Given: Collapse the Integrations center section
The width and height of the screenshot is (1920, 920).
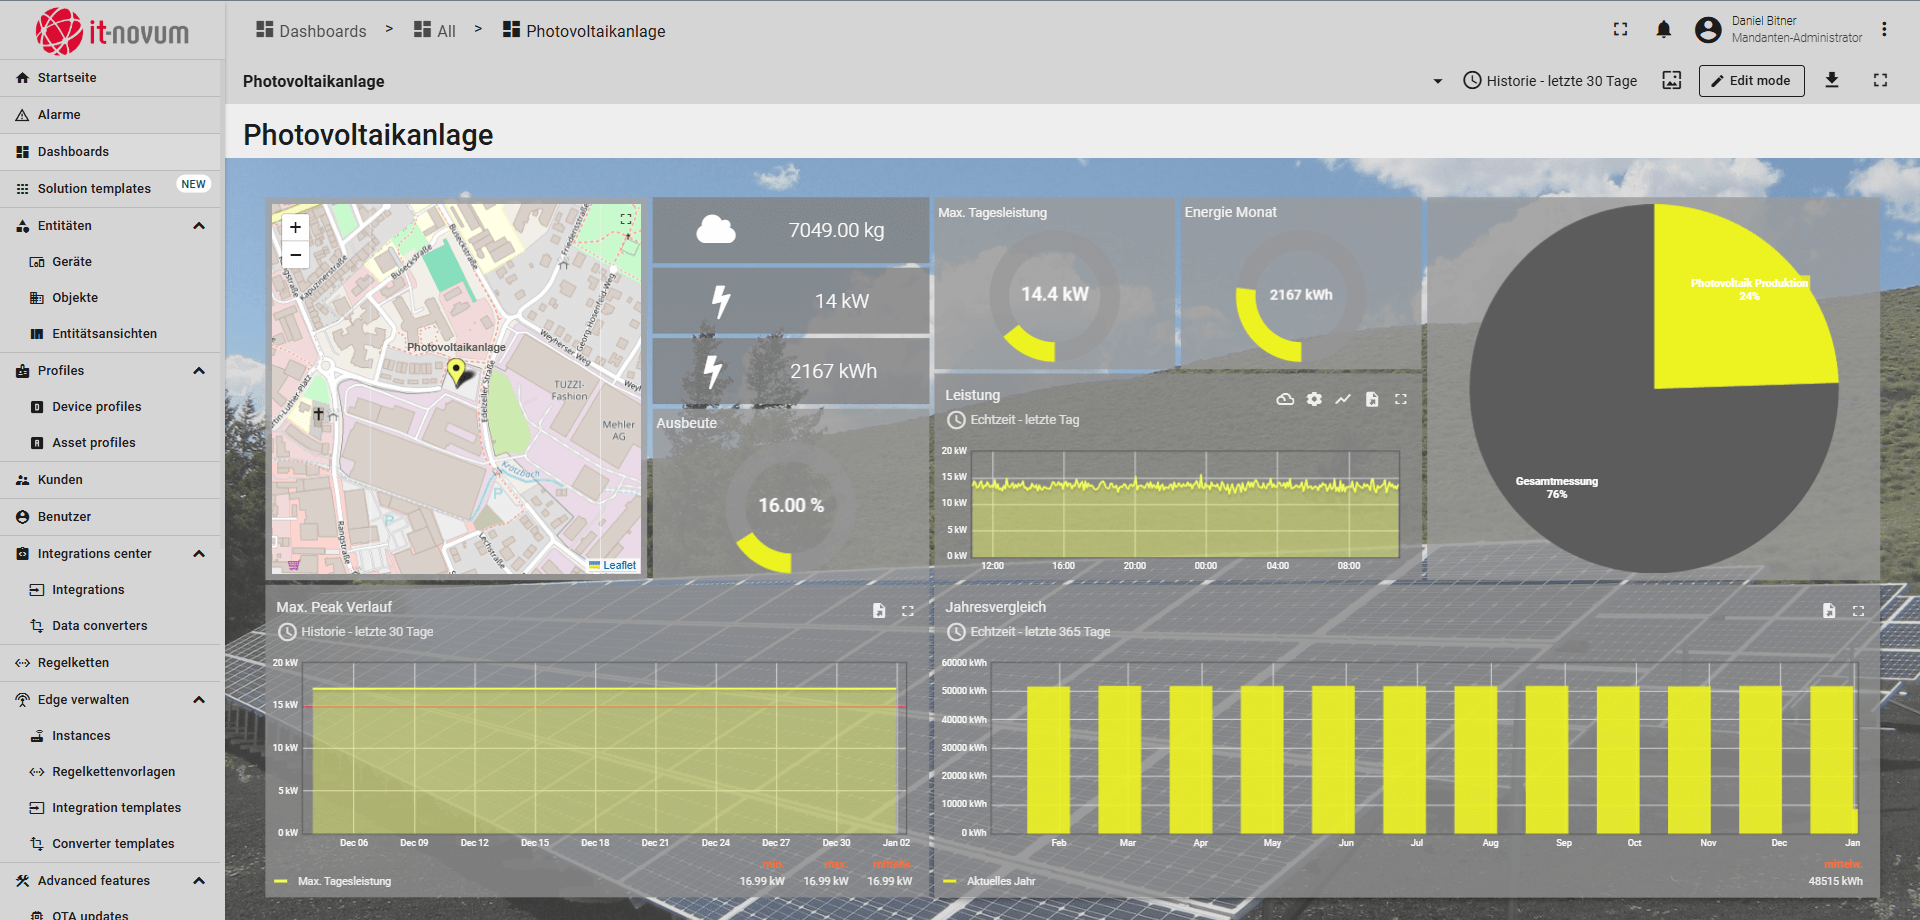Looking at the screenshot, I should click(199, 554).
